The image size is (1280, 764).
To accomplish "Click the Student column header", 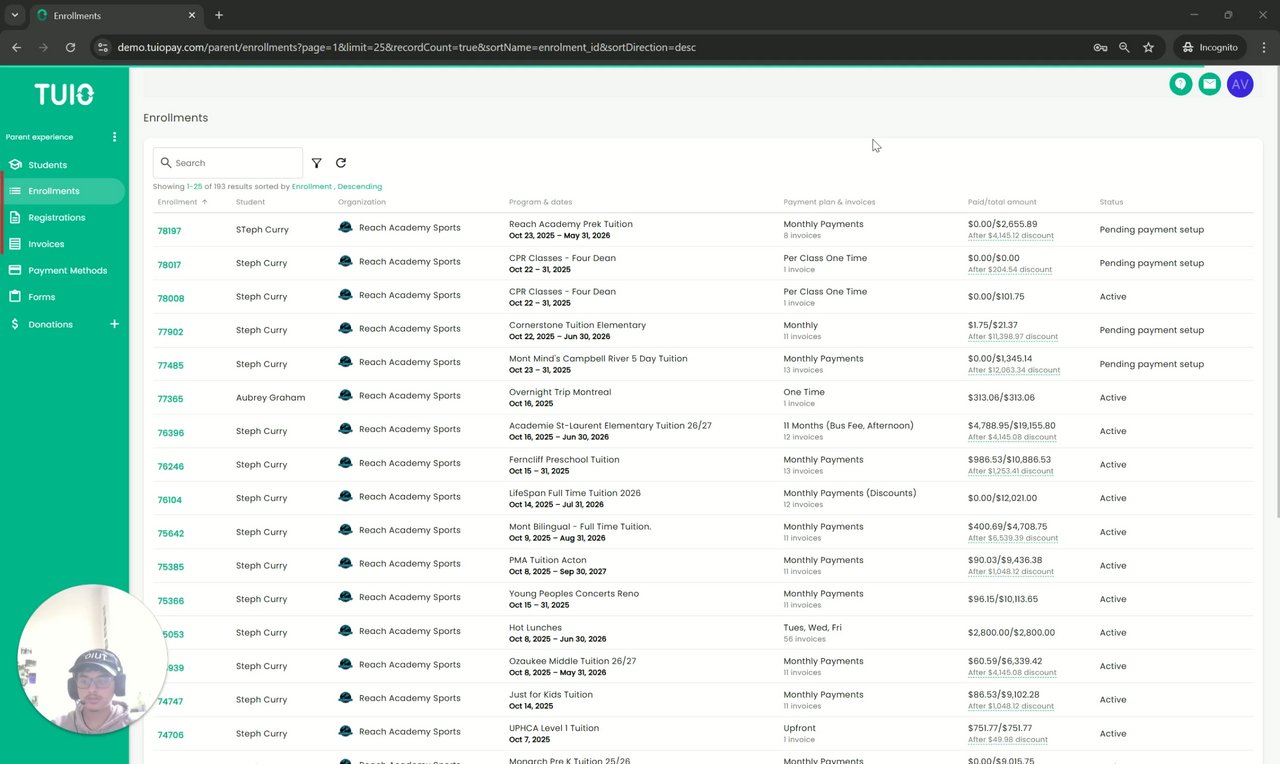I will pyautogui.click(x=250, y=202).
